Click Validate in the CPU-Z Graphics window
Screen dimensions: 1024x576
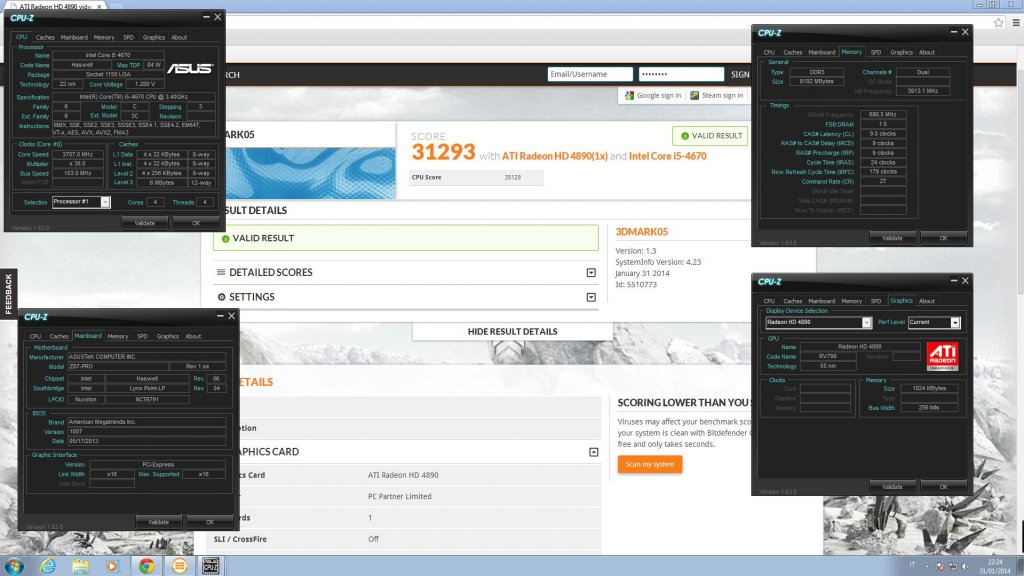(x=892, y=487)
